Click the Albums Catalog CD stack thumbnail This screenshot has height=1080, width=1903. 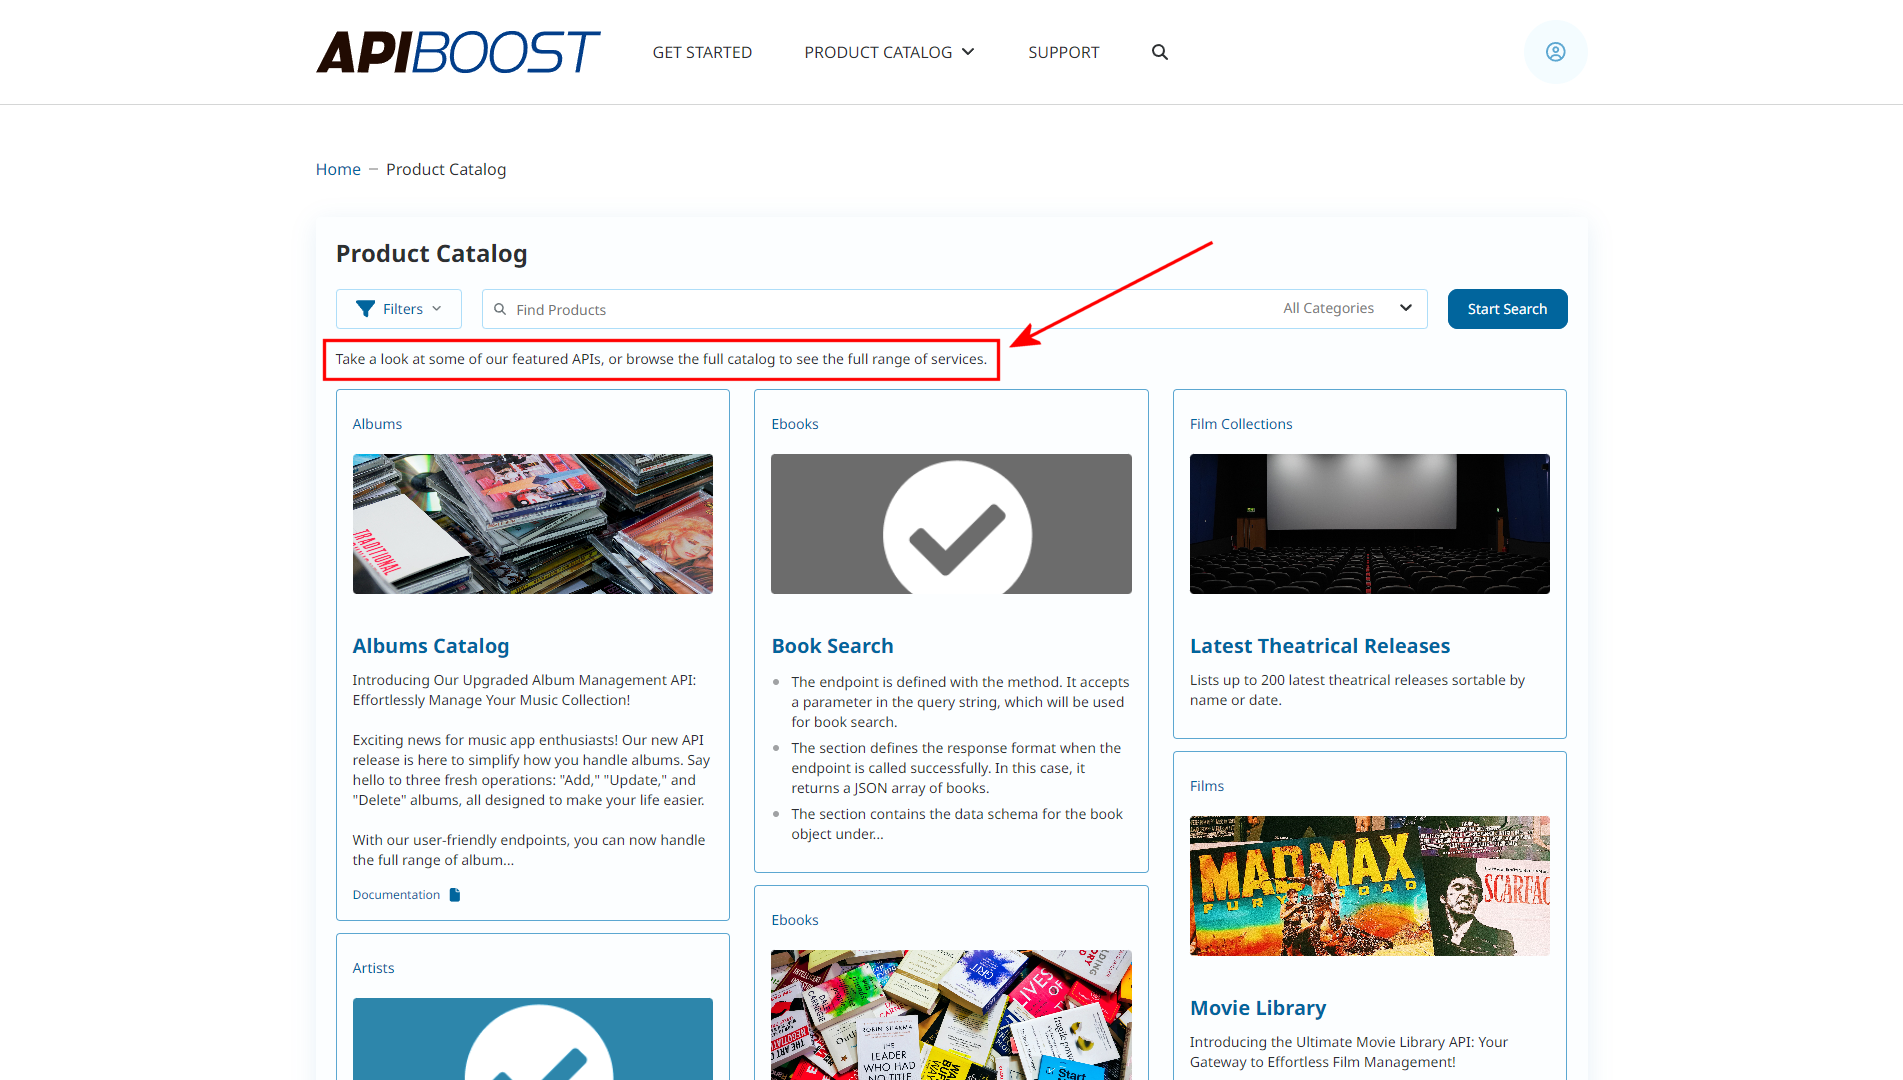coord(533,524)
